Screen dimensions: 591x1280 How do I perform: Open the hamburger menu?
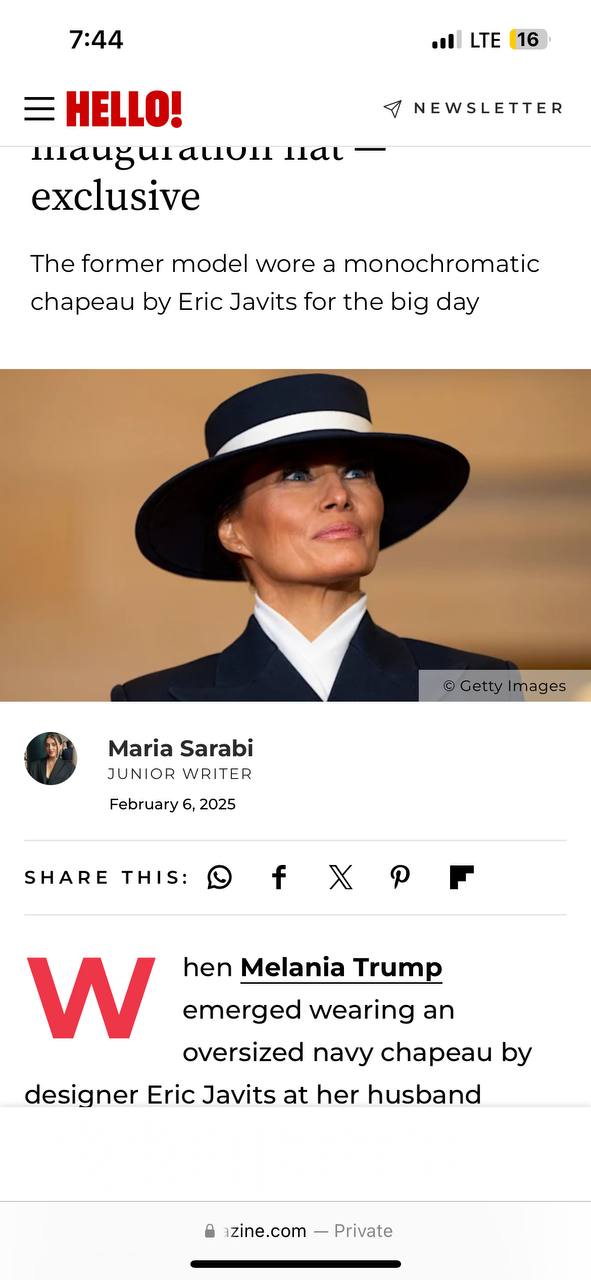pos(39,108)
